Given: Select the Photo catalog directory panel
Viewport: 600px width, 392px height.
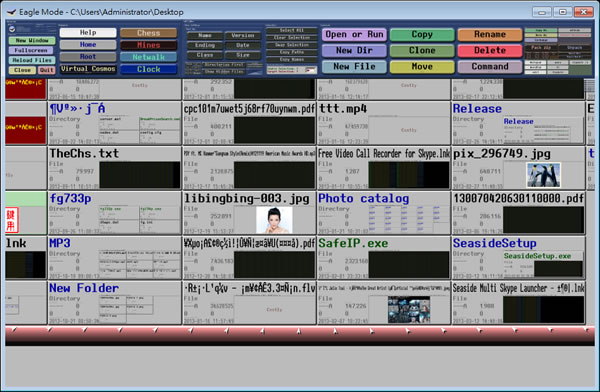Looking at the screenshot, I should (x=384, y=213).
